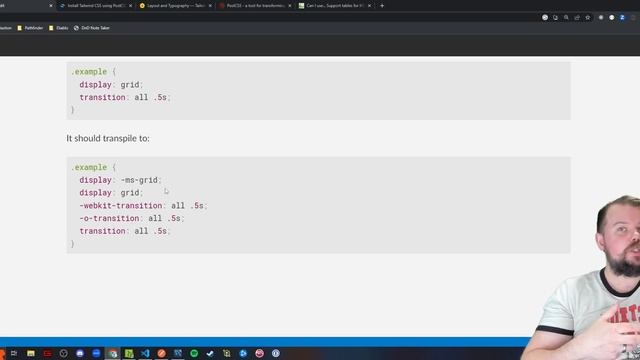The image size is (640, 360).
Task: Click '.example' selector in the second code block
Action: click(x=89, y=167)
